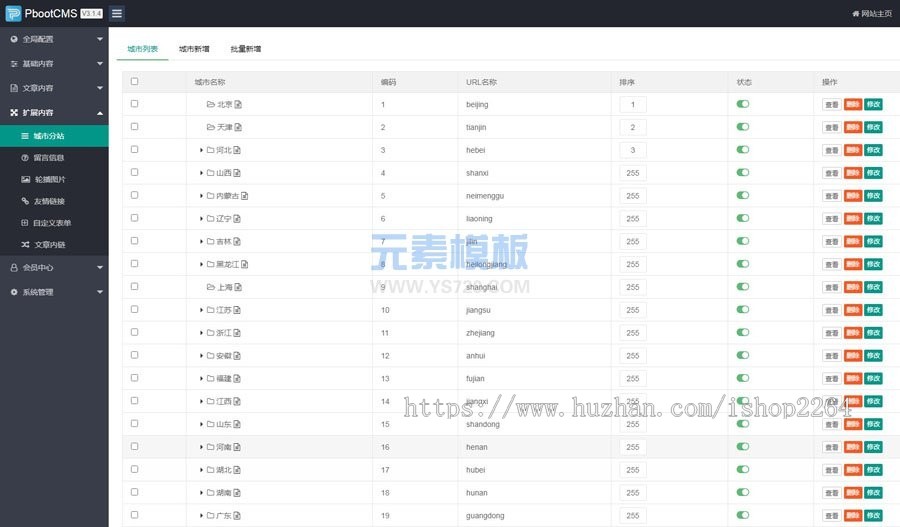Click 删除 button for the henan row
This screenshot has width=900, height=527.
(853, 447)
